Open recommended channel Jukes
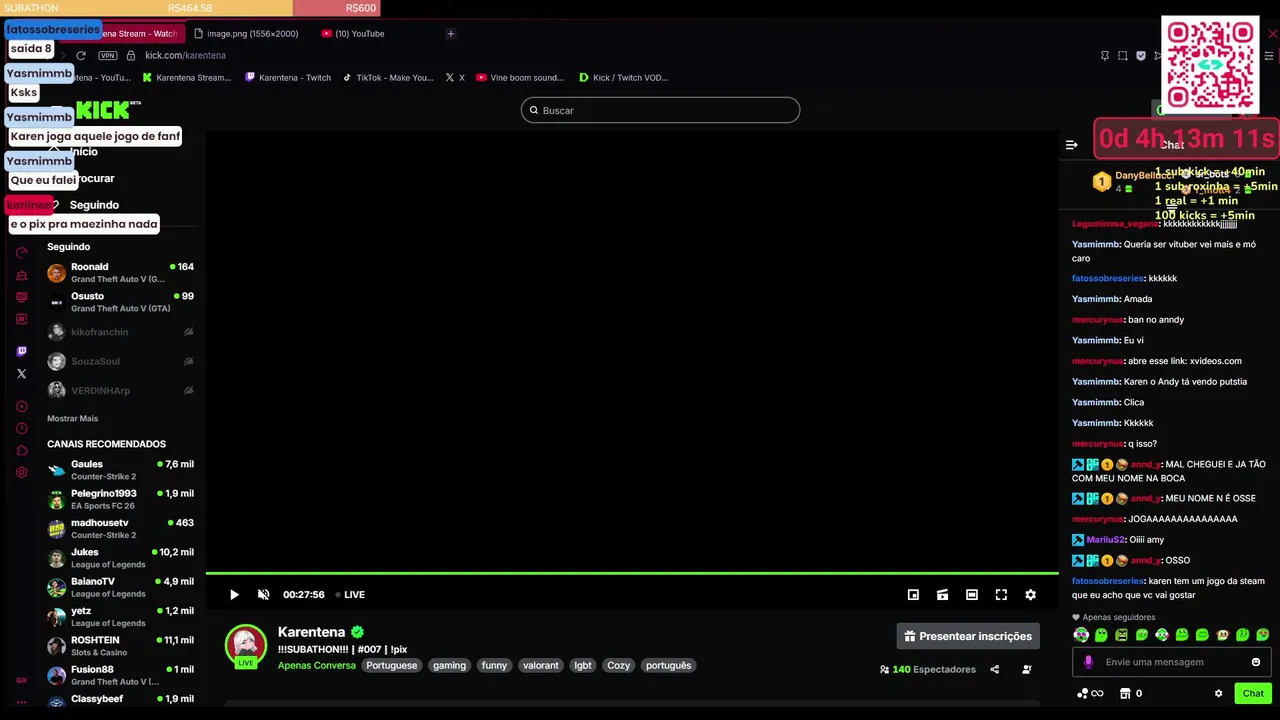1280x720 pixels. click(x=120, y=558)
